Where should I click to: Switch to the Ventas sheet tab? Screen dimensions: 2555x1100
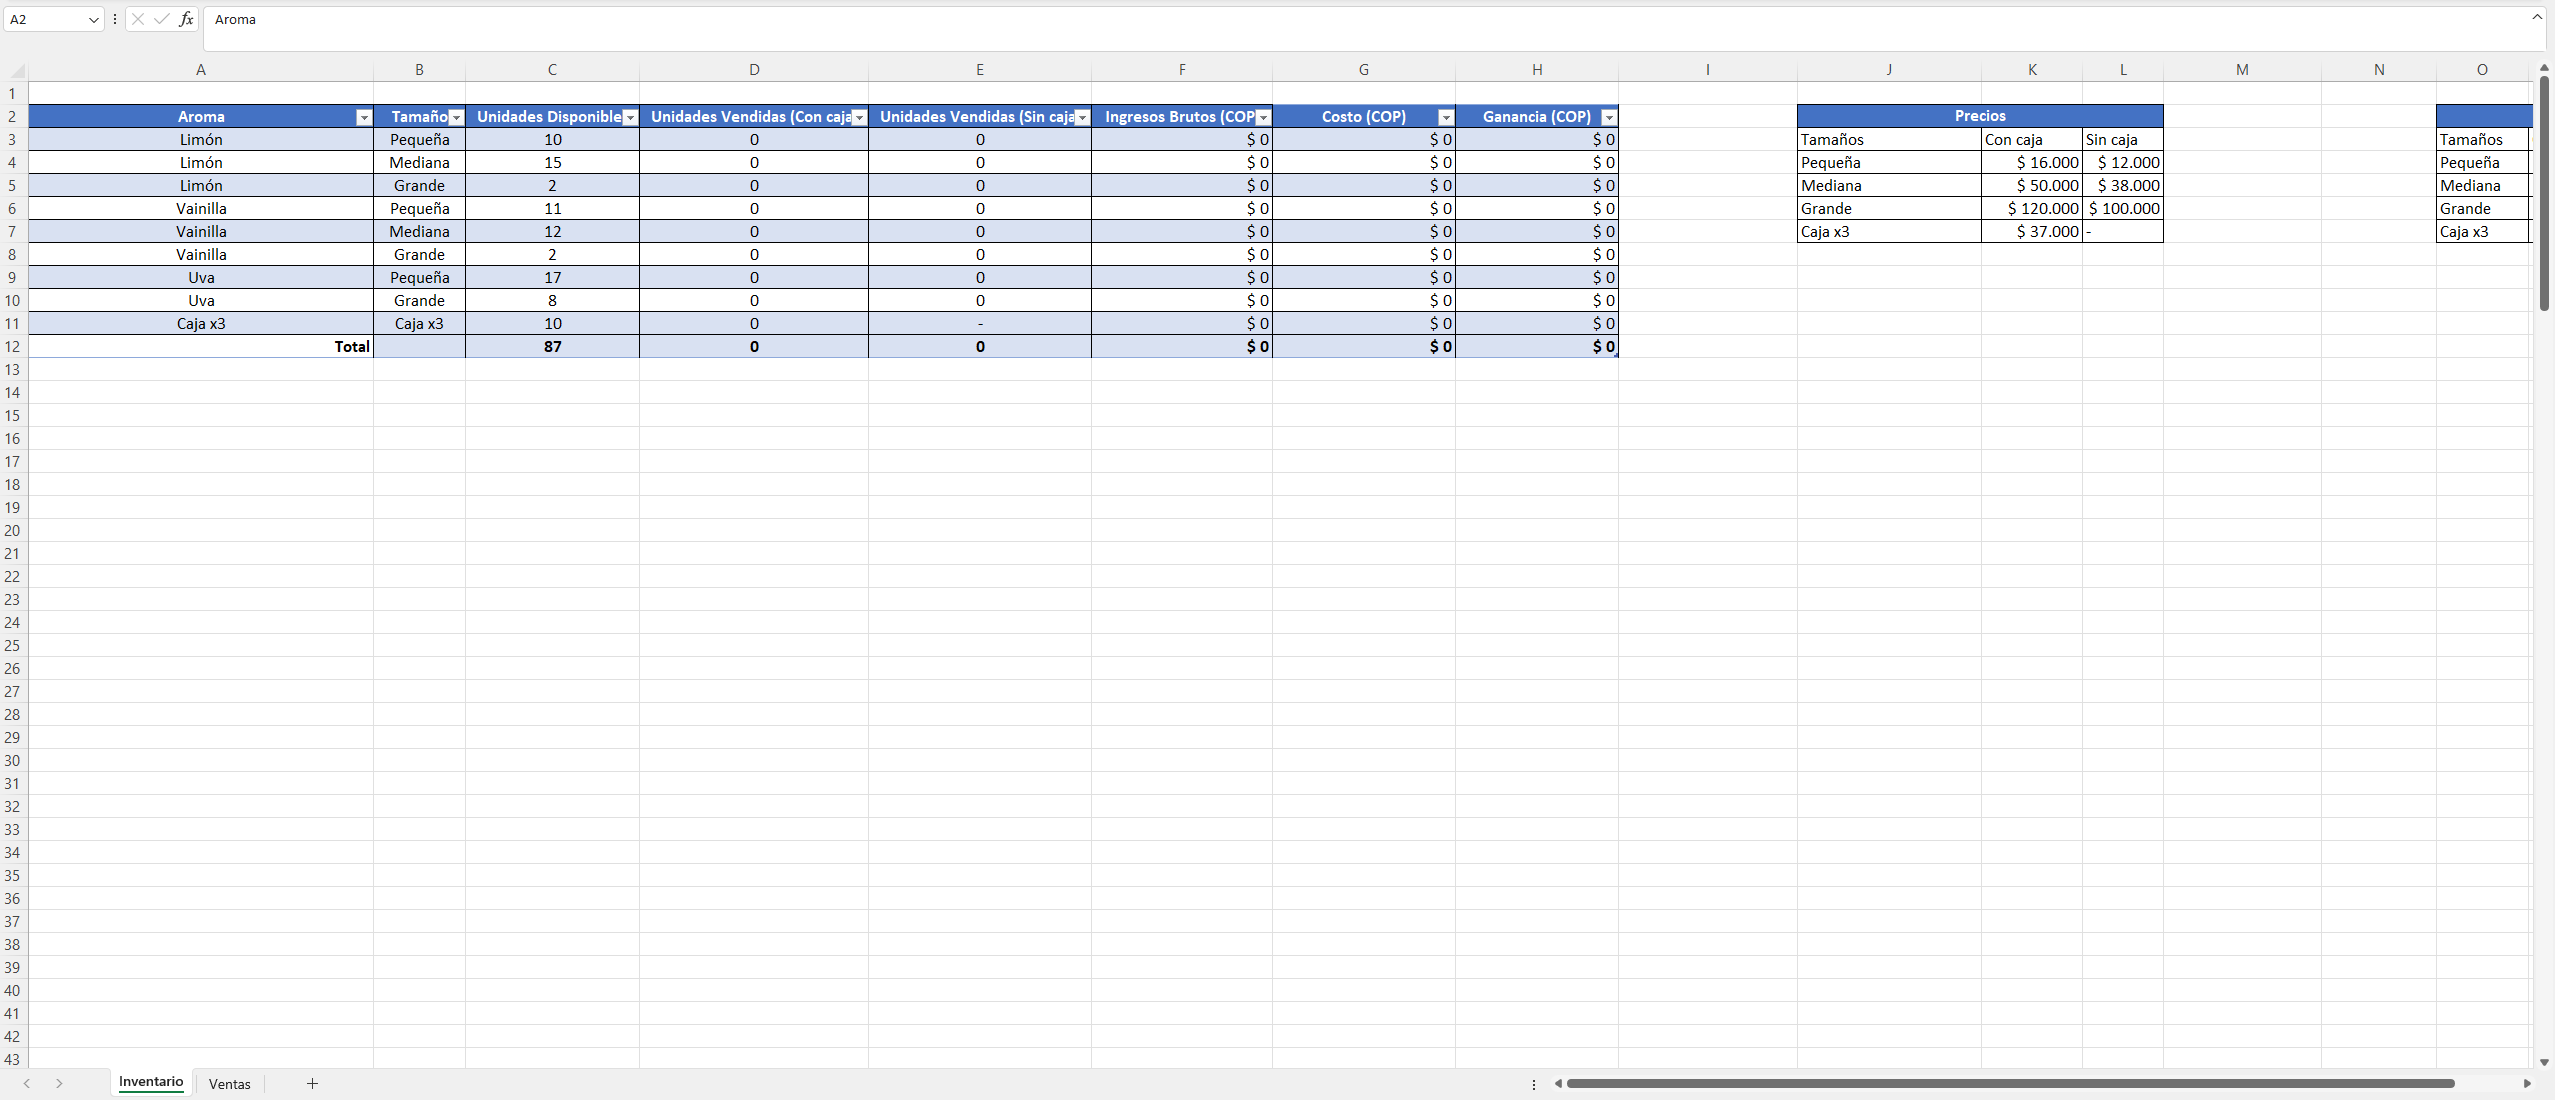pyautogui.click(x=229, y=1084)
